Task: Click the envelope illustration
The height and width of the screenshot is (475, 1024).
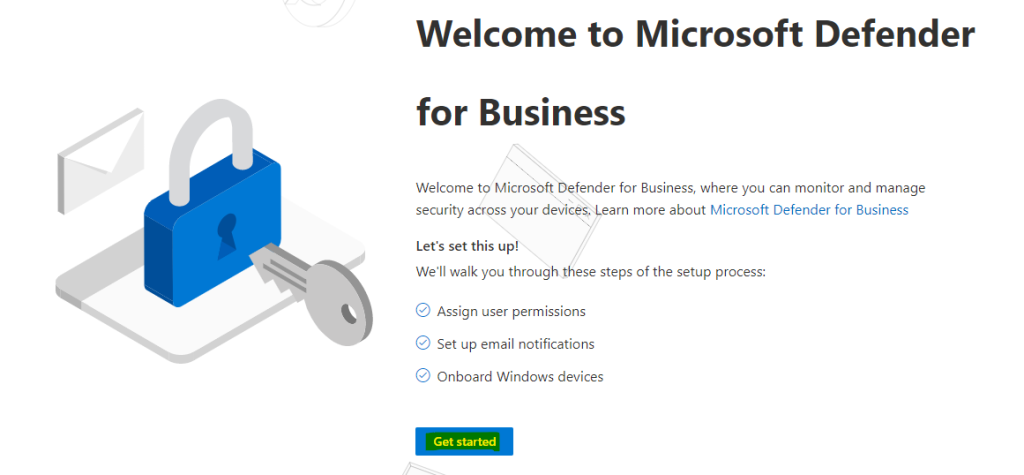Action: click(x=101, y=161)
